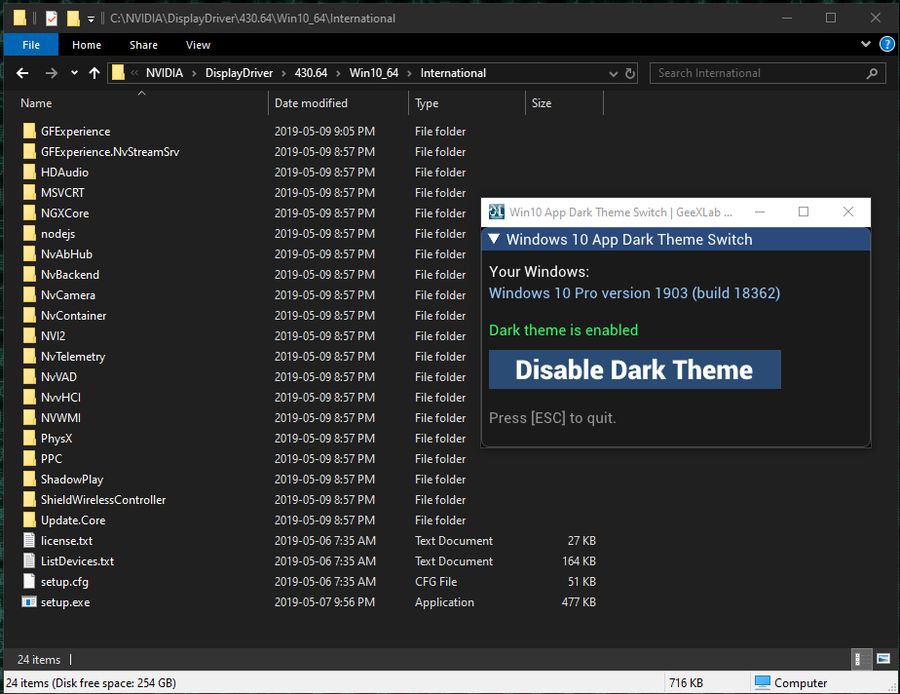Select the ListDevices.txt file icon
The width and height of the screenshot is (900, 694).
click(x=29, y=561)
